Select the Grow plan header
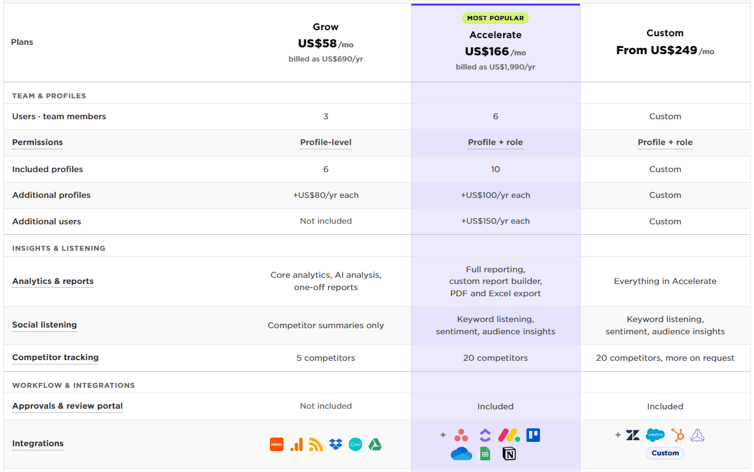 coord(326,27)
